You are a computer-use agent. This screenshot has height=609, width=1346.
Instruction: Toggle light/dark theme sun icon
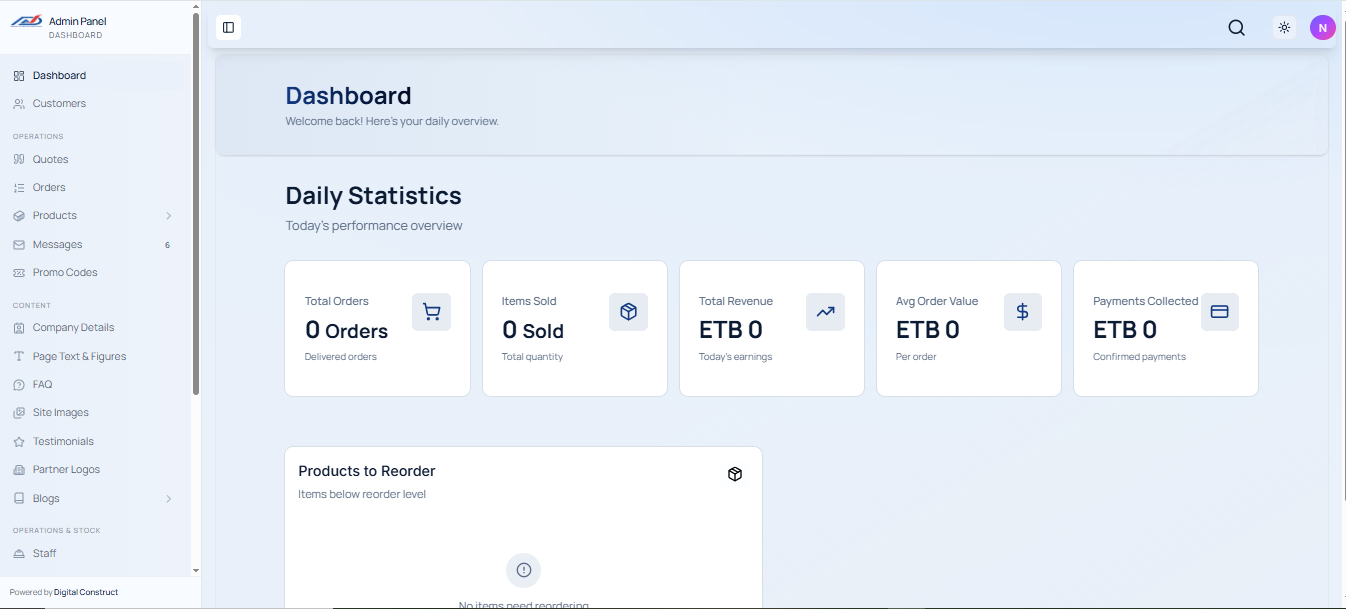[1284, 28]
